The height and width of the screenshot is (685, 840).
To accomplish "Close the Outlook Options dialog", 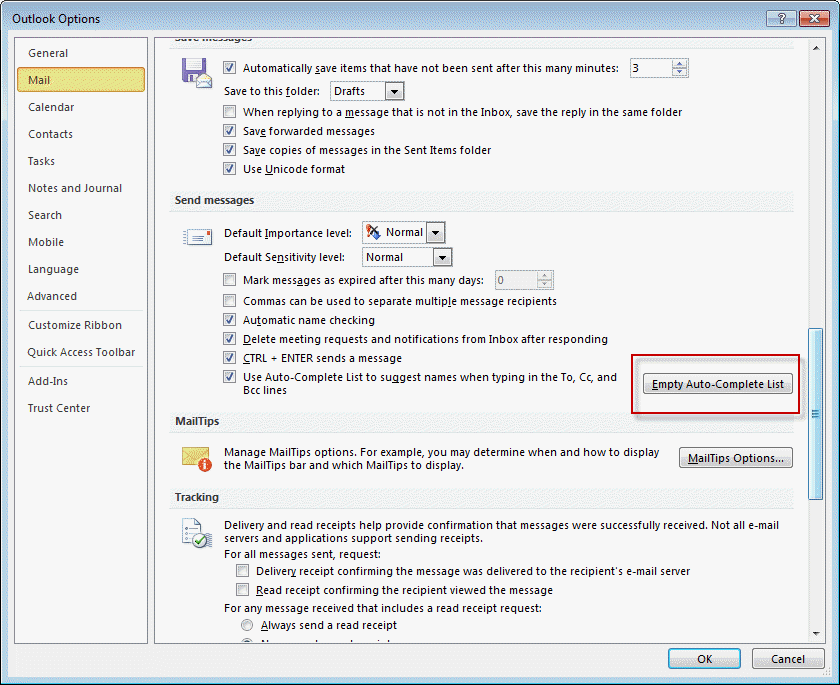I will pyautogui.click(x=814, y=19).
